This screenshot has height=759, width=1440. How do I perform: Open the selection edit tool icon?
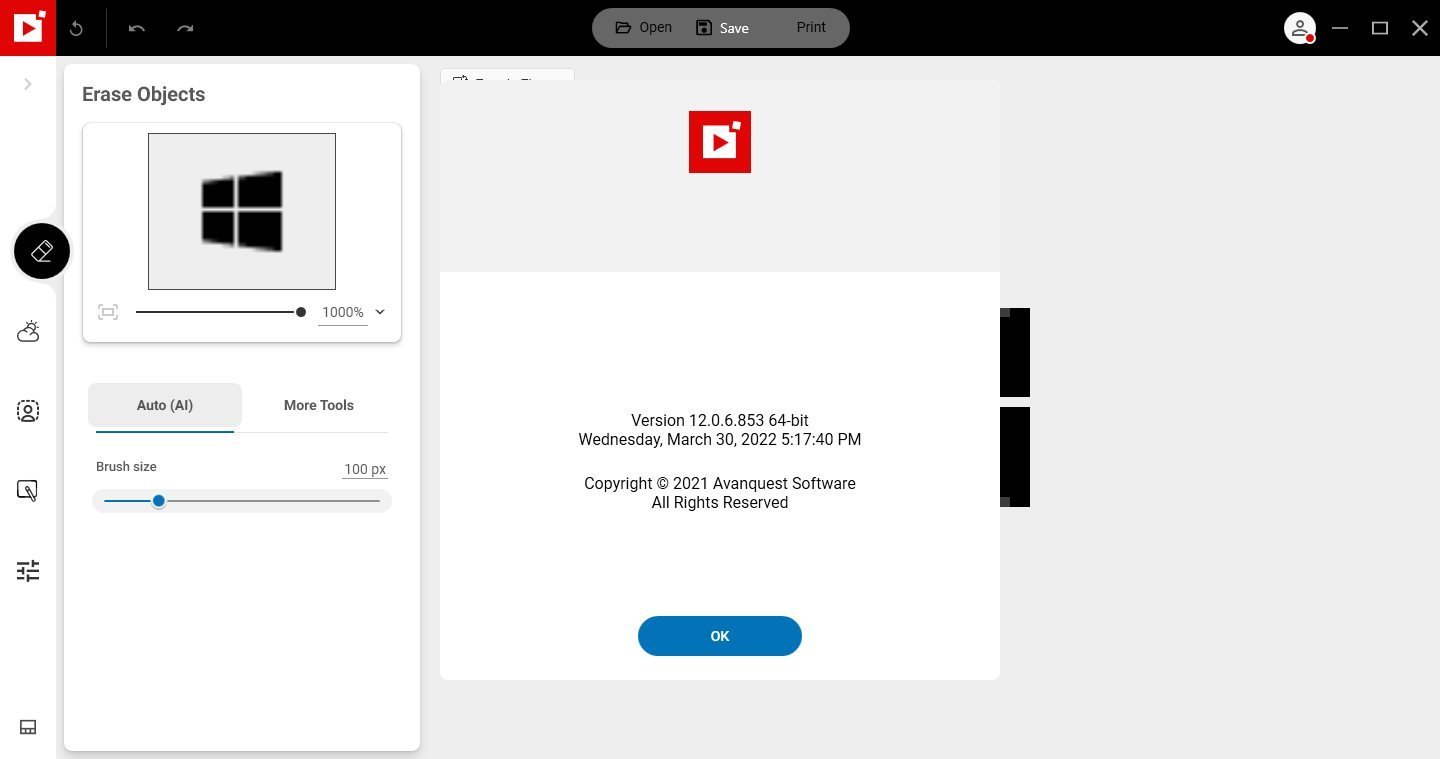28,491
